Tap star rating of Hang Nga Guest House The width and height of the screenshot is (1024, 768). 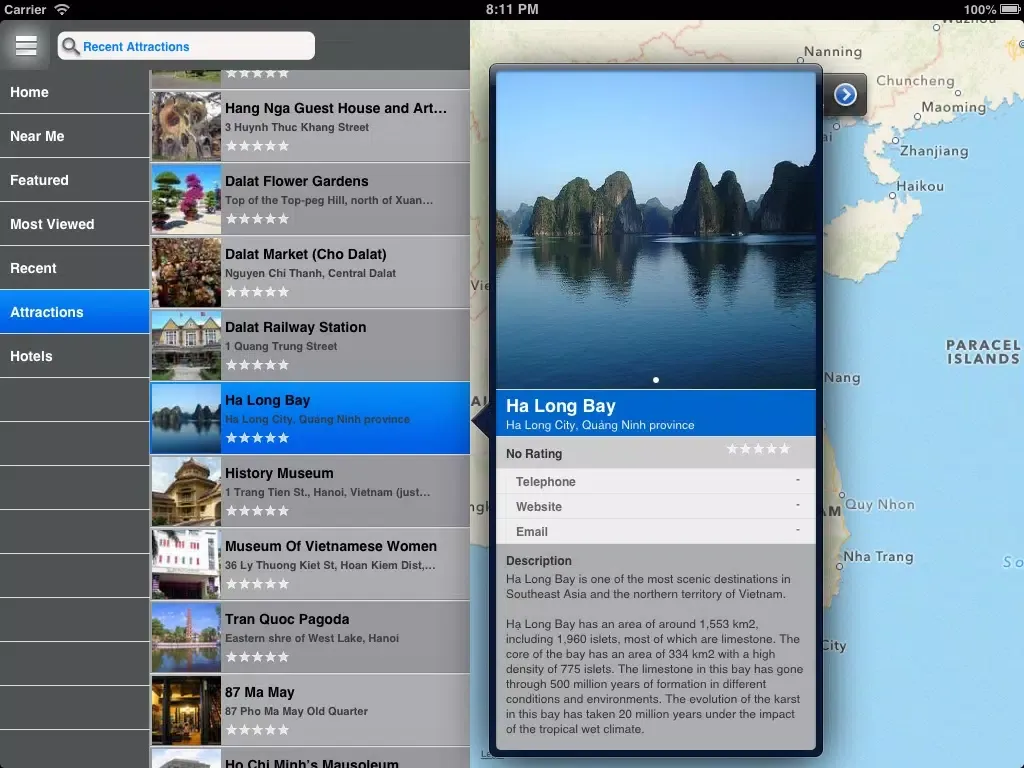[x=257, y=146]
